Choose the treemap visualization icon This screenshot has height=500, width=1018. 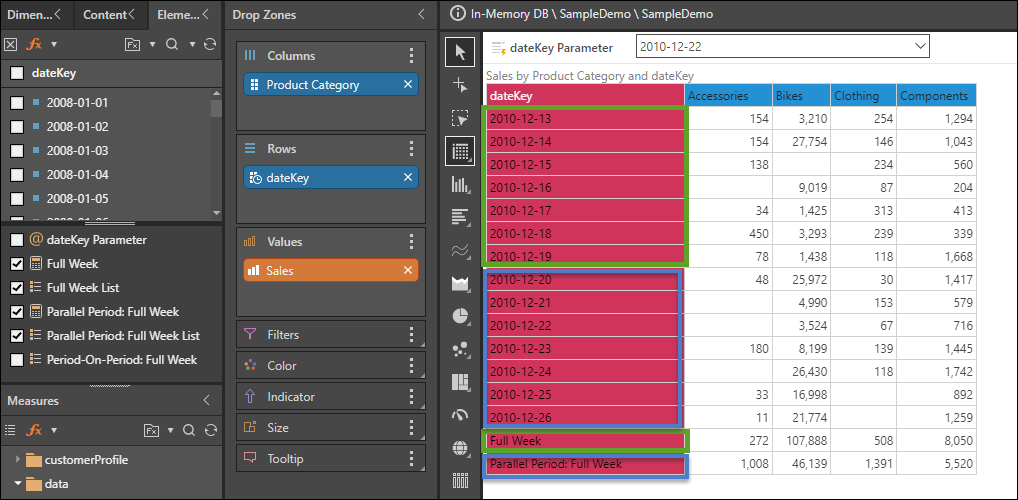(x=460, y=382)
